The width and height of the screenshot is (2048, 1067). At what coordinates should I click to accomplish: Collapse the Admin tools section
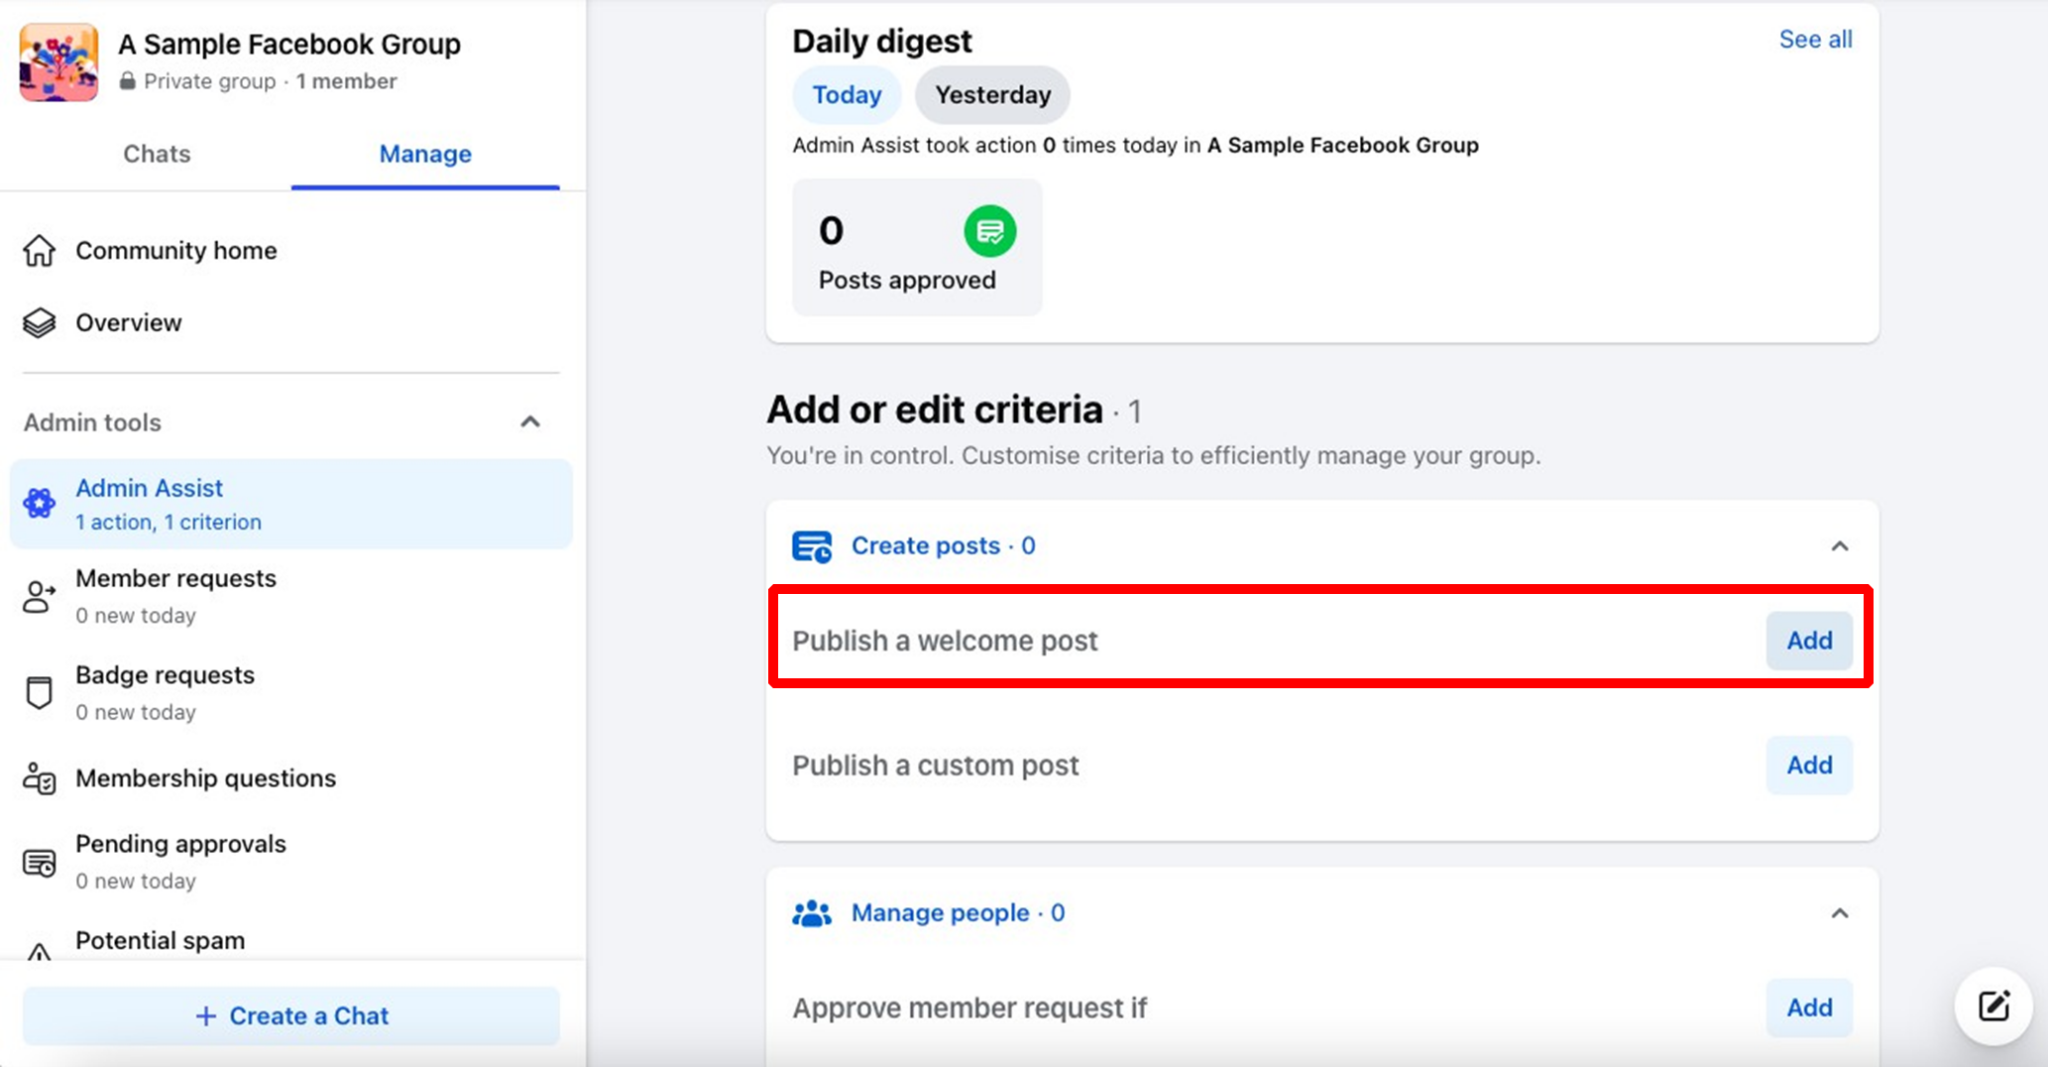(x=531, y=421)
